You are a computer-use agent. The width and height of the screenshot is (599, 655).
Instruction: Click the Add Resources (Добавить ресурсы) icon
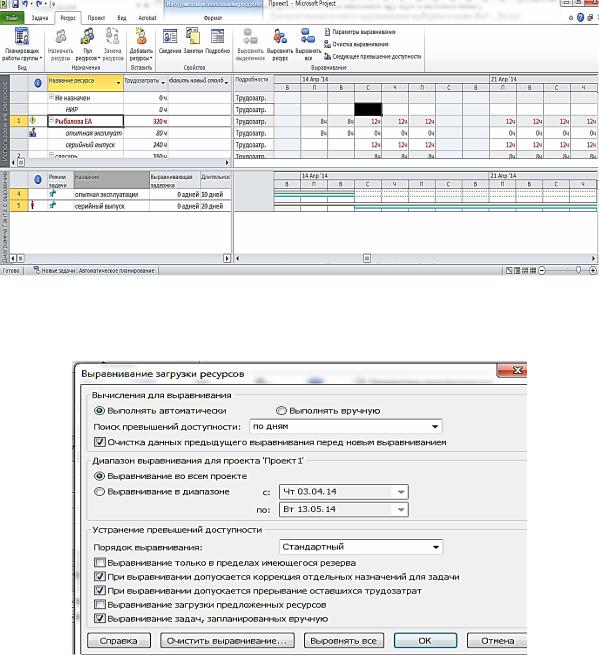(141, 36)
